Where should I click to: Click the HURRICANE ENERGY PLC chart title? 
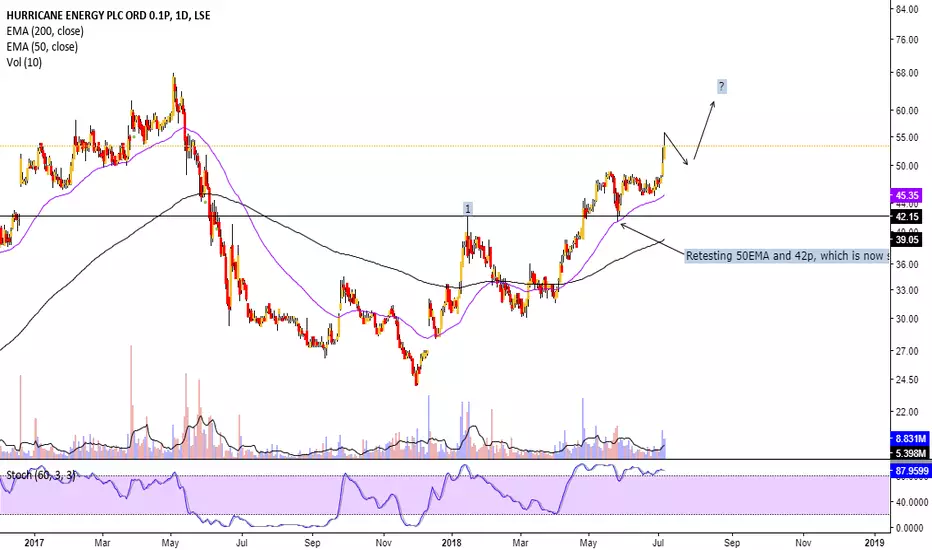[x=109, y=15]
